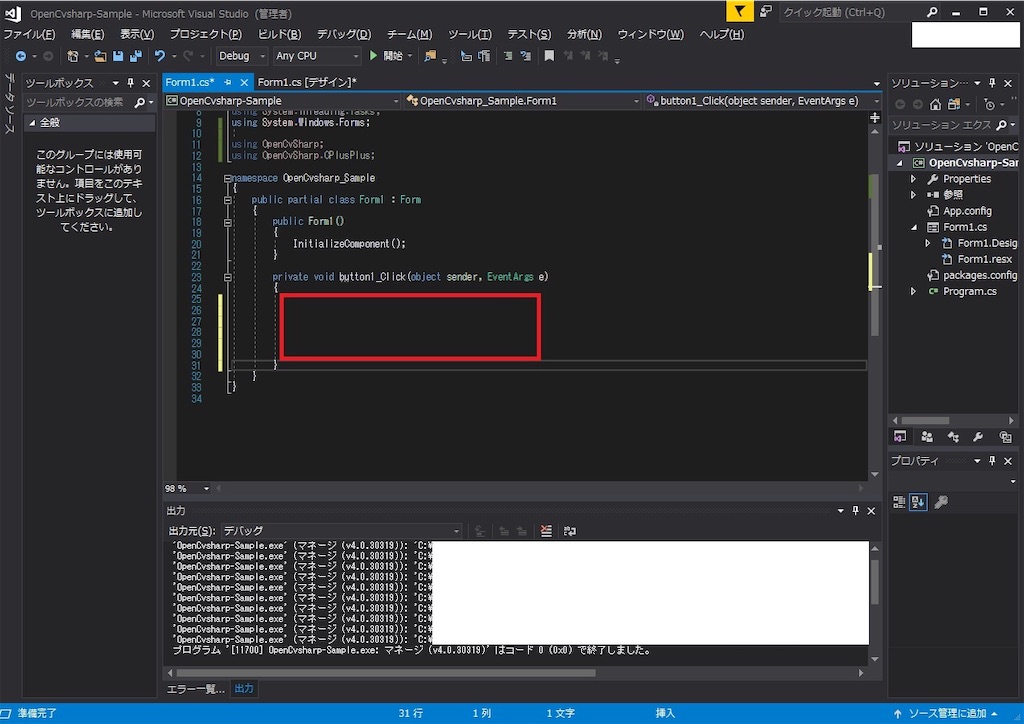Open the ツール(T) menu
1024x724 pixels.
(470, 35)
